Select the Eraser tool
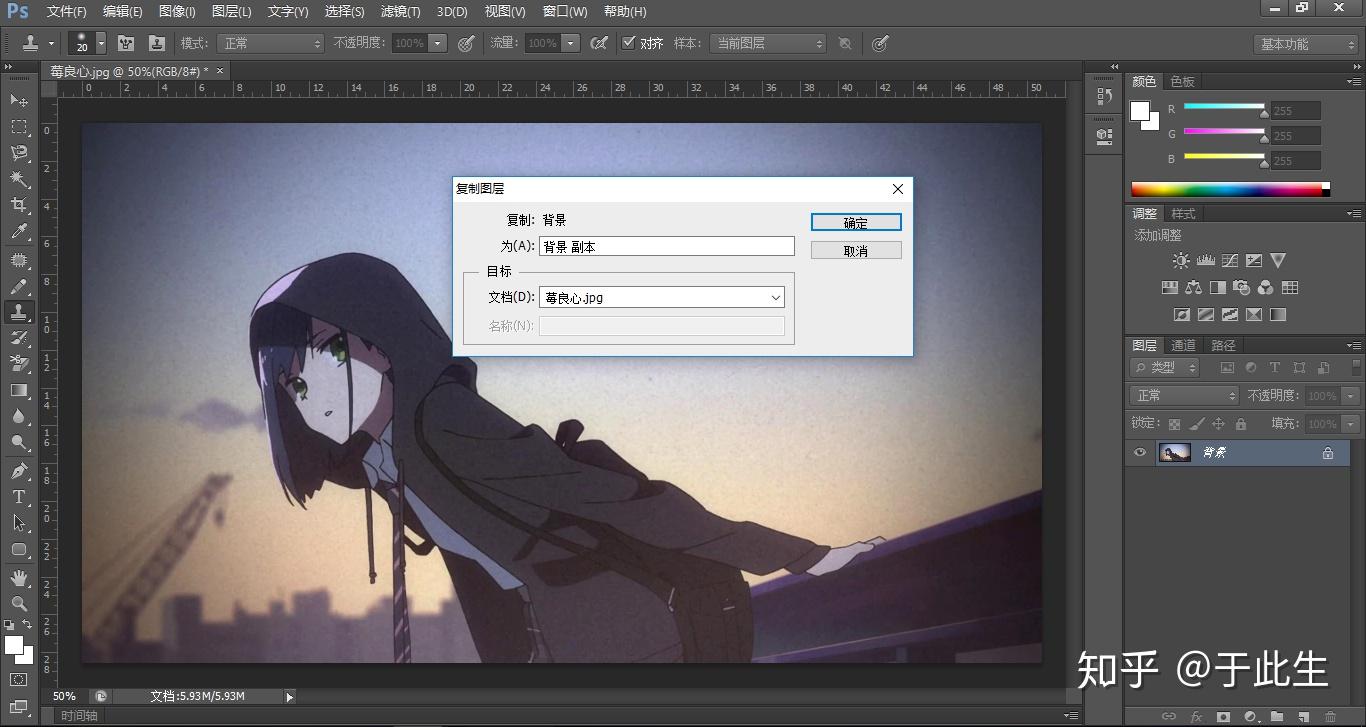 point(19,364)
